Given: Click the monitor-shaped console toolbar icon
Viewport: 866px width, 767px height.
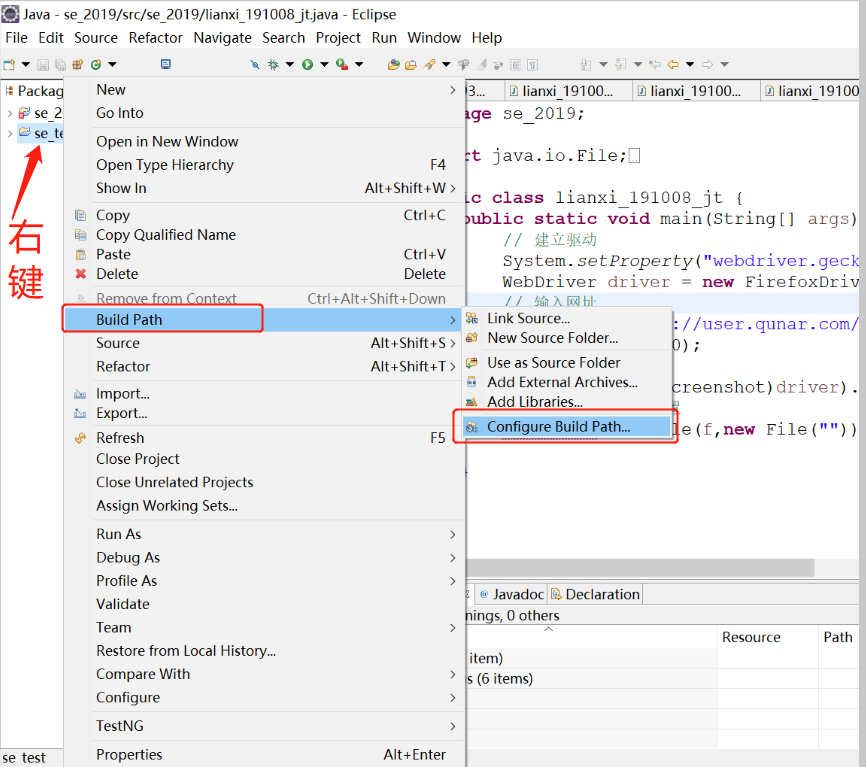Looking at the screenshot, I should pos(166,64).
